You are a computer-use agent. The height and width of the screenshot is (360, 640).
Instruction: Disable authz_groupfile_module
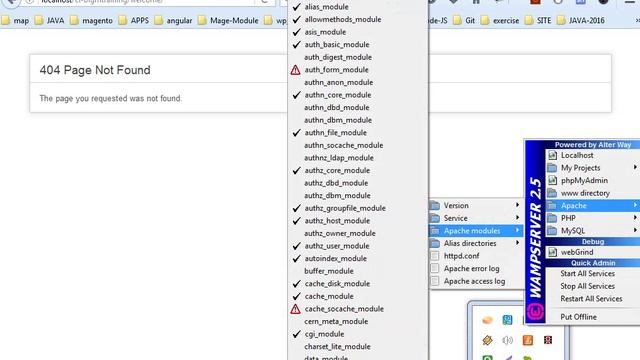pos(345,208)
